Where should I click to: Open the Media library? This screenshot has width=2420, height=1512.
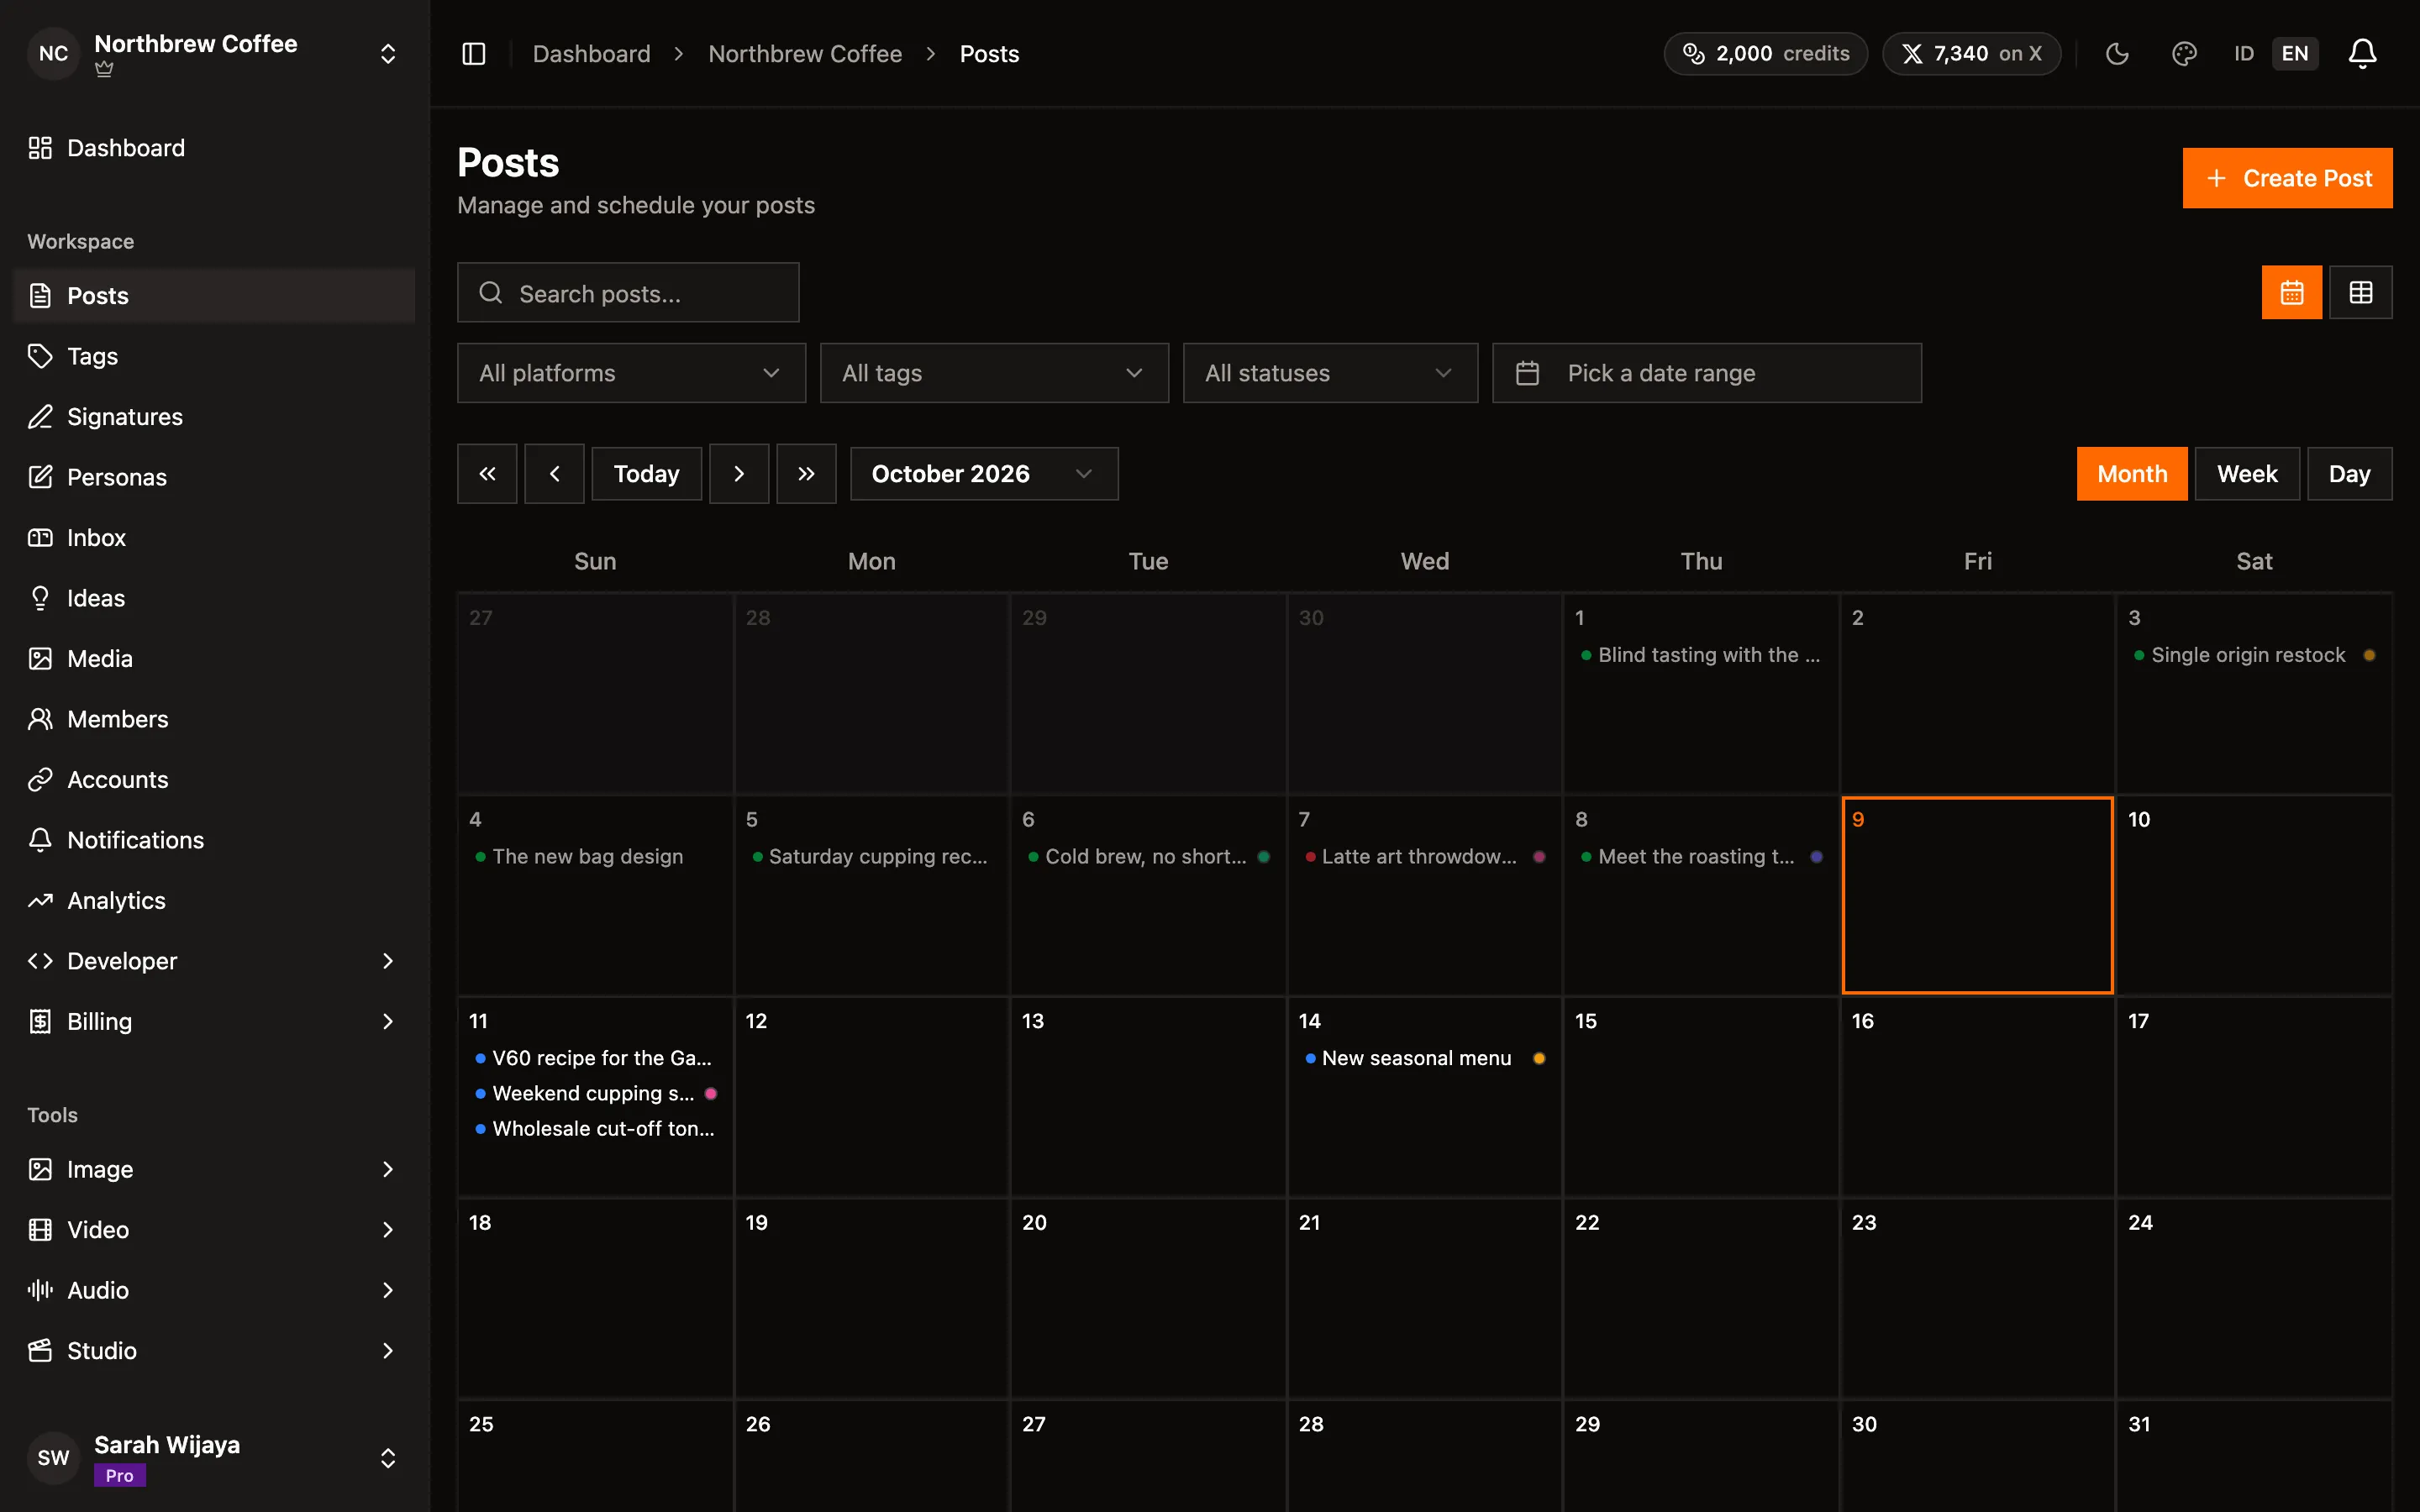click(x=214, y=659)
